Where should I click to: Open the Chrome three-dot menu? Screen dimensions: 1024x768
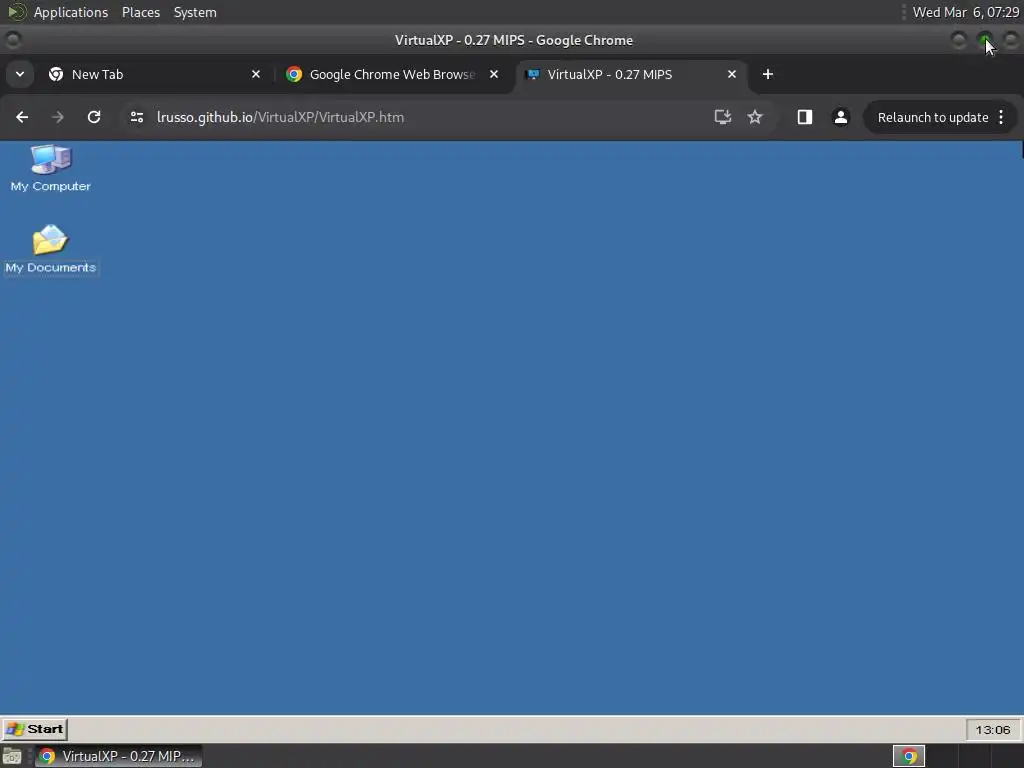coord(1001,118)
